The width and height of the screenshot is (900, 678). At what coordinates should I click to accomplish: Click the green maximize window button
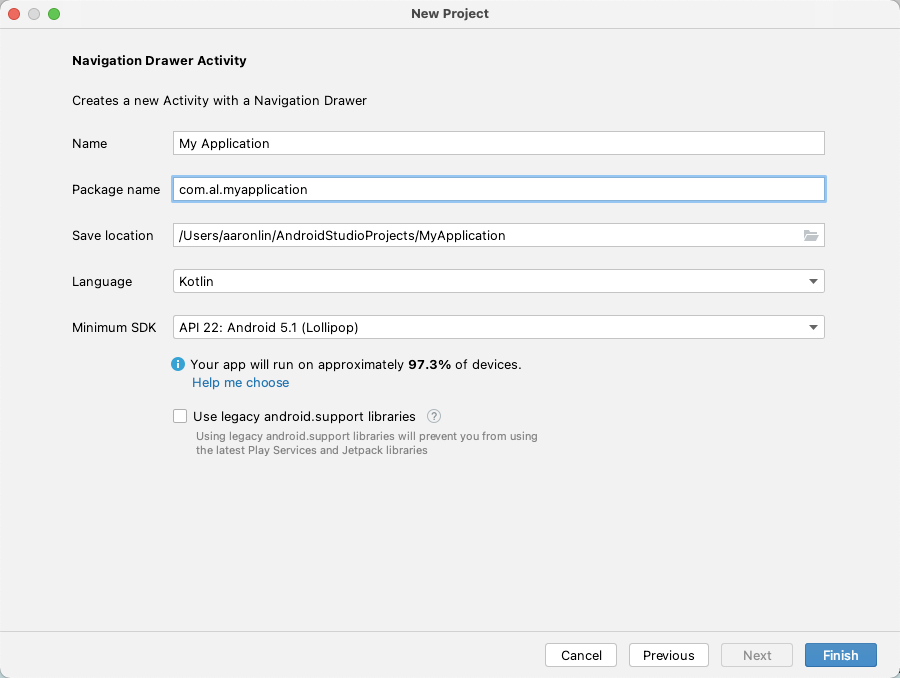[x=54, y=14]
